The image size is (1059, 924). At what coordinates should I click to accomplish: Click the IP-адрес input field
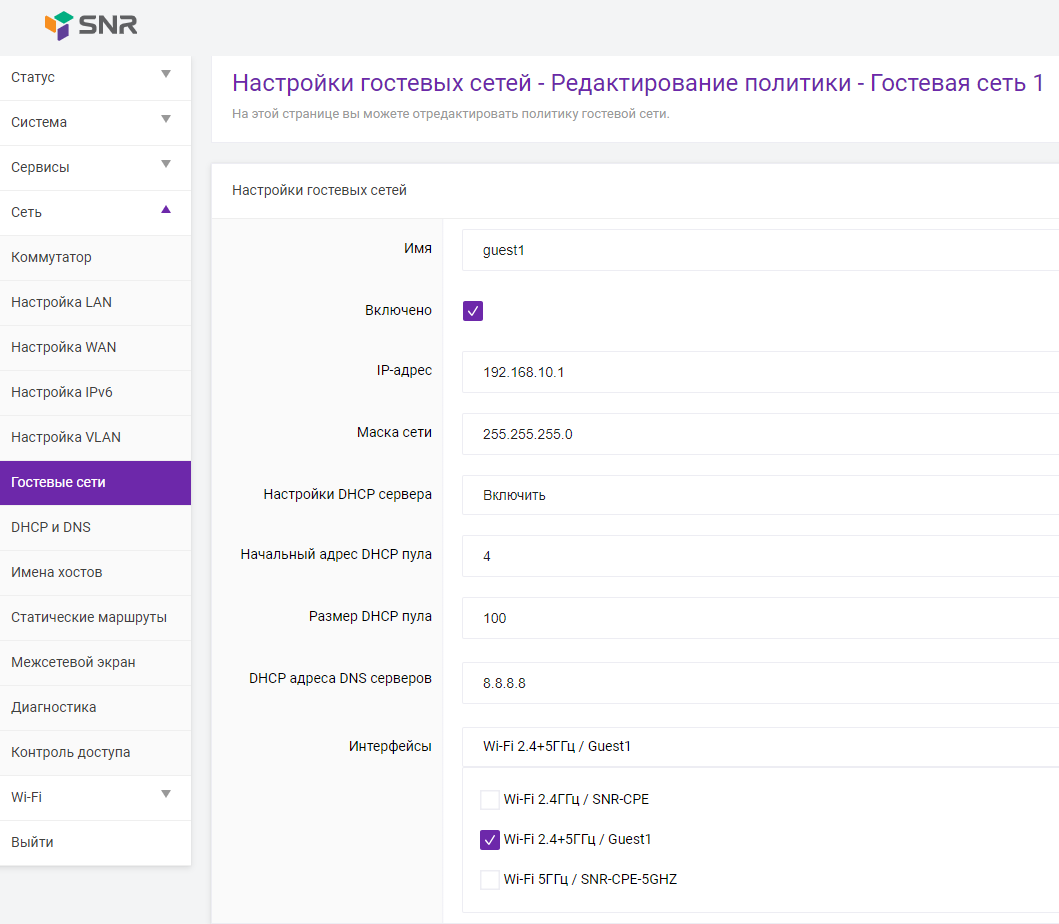click(x=760, y=372)
